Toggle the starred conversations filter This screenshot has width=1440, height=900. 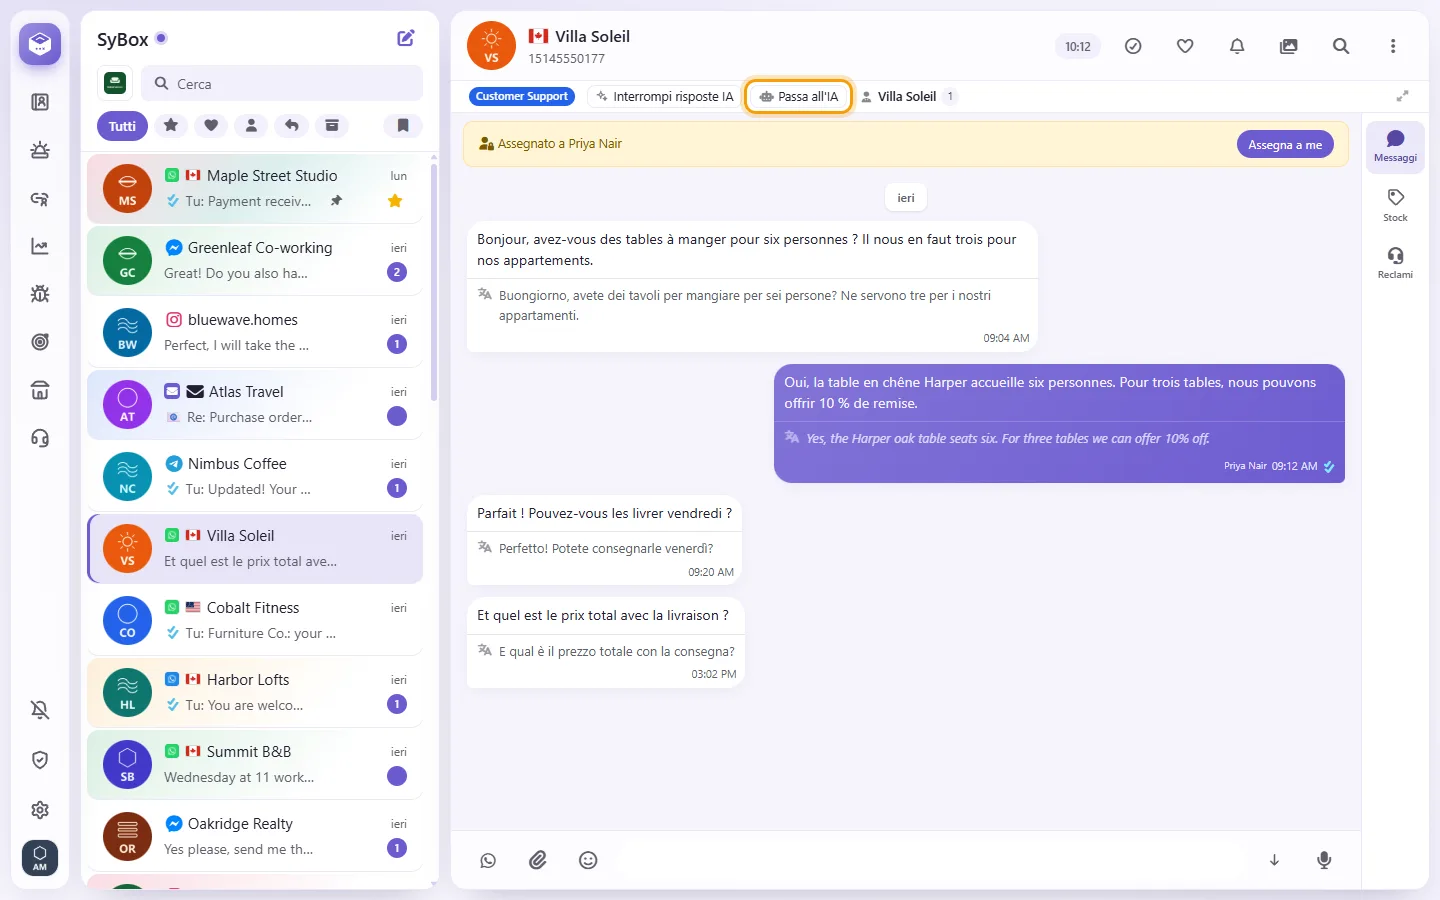point(171,126)
